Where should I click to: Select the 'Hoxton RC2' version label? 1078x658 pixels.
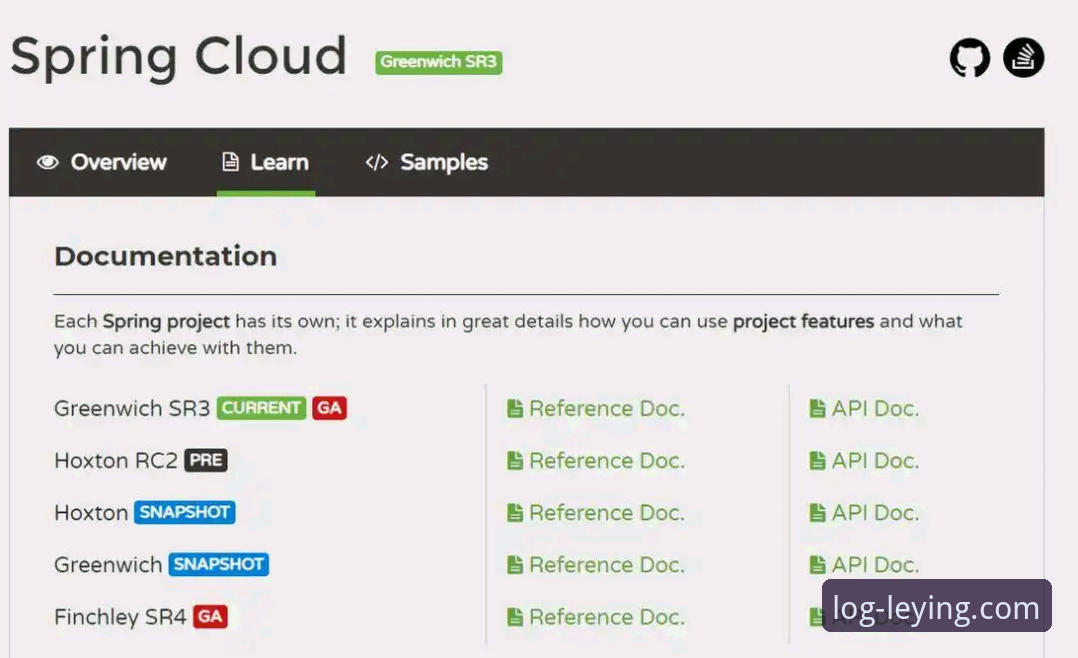pyautogui.click(x=116, y=461)
